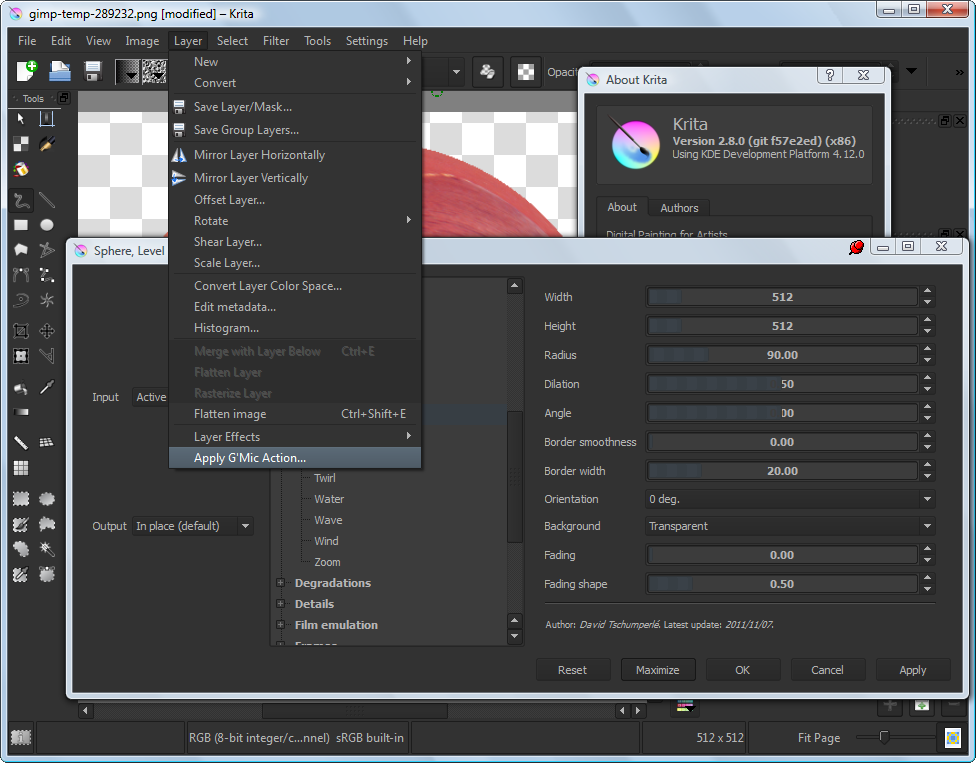Select the Multibrush star tool
The width and height of the screenshot is (976, 763).
click(47, 300)
